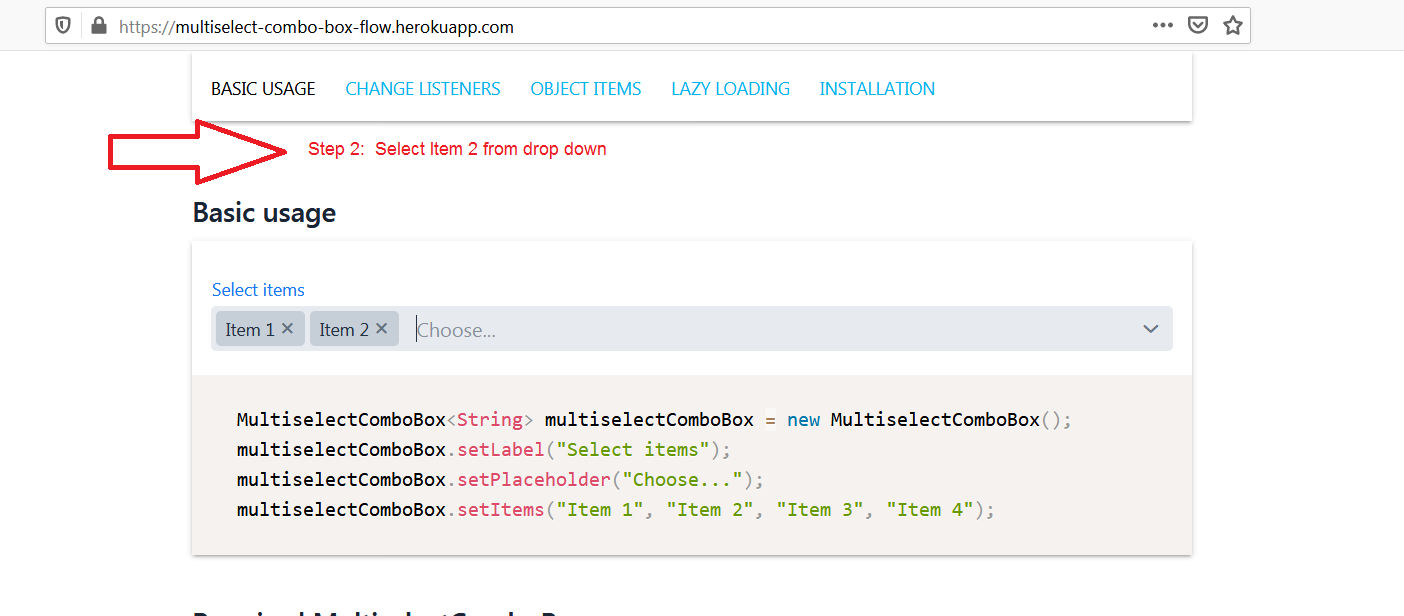
Task: Click the padlock site security icon
Action: pyautogui.click(x=98, y=26)
